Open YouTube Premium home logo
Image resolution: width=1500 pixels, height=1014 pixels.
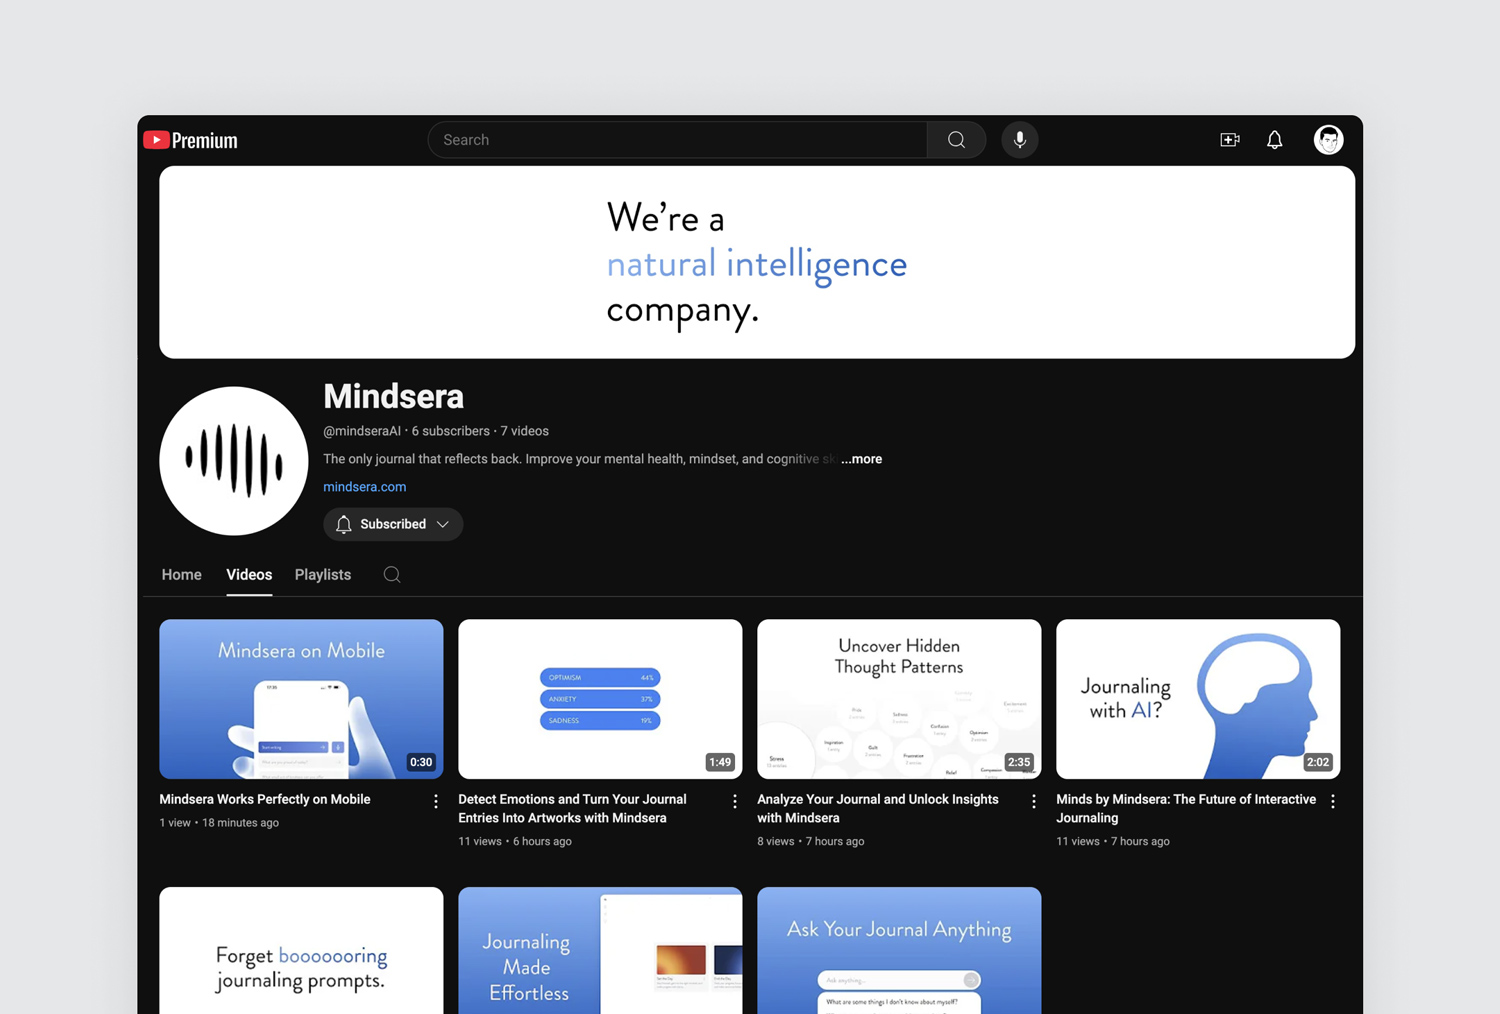point(190,140)
